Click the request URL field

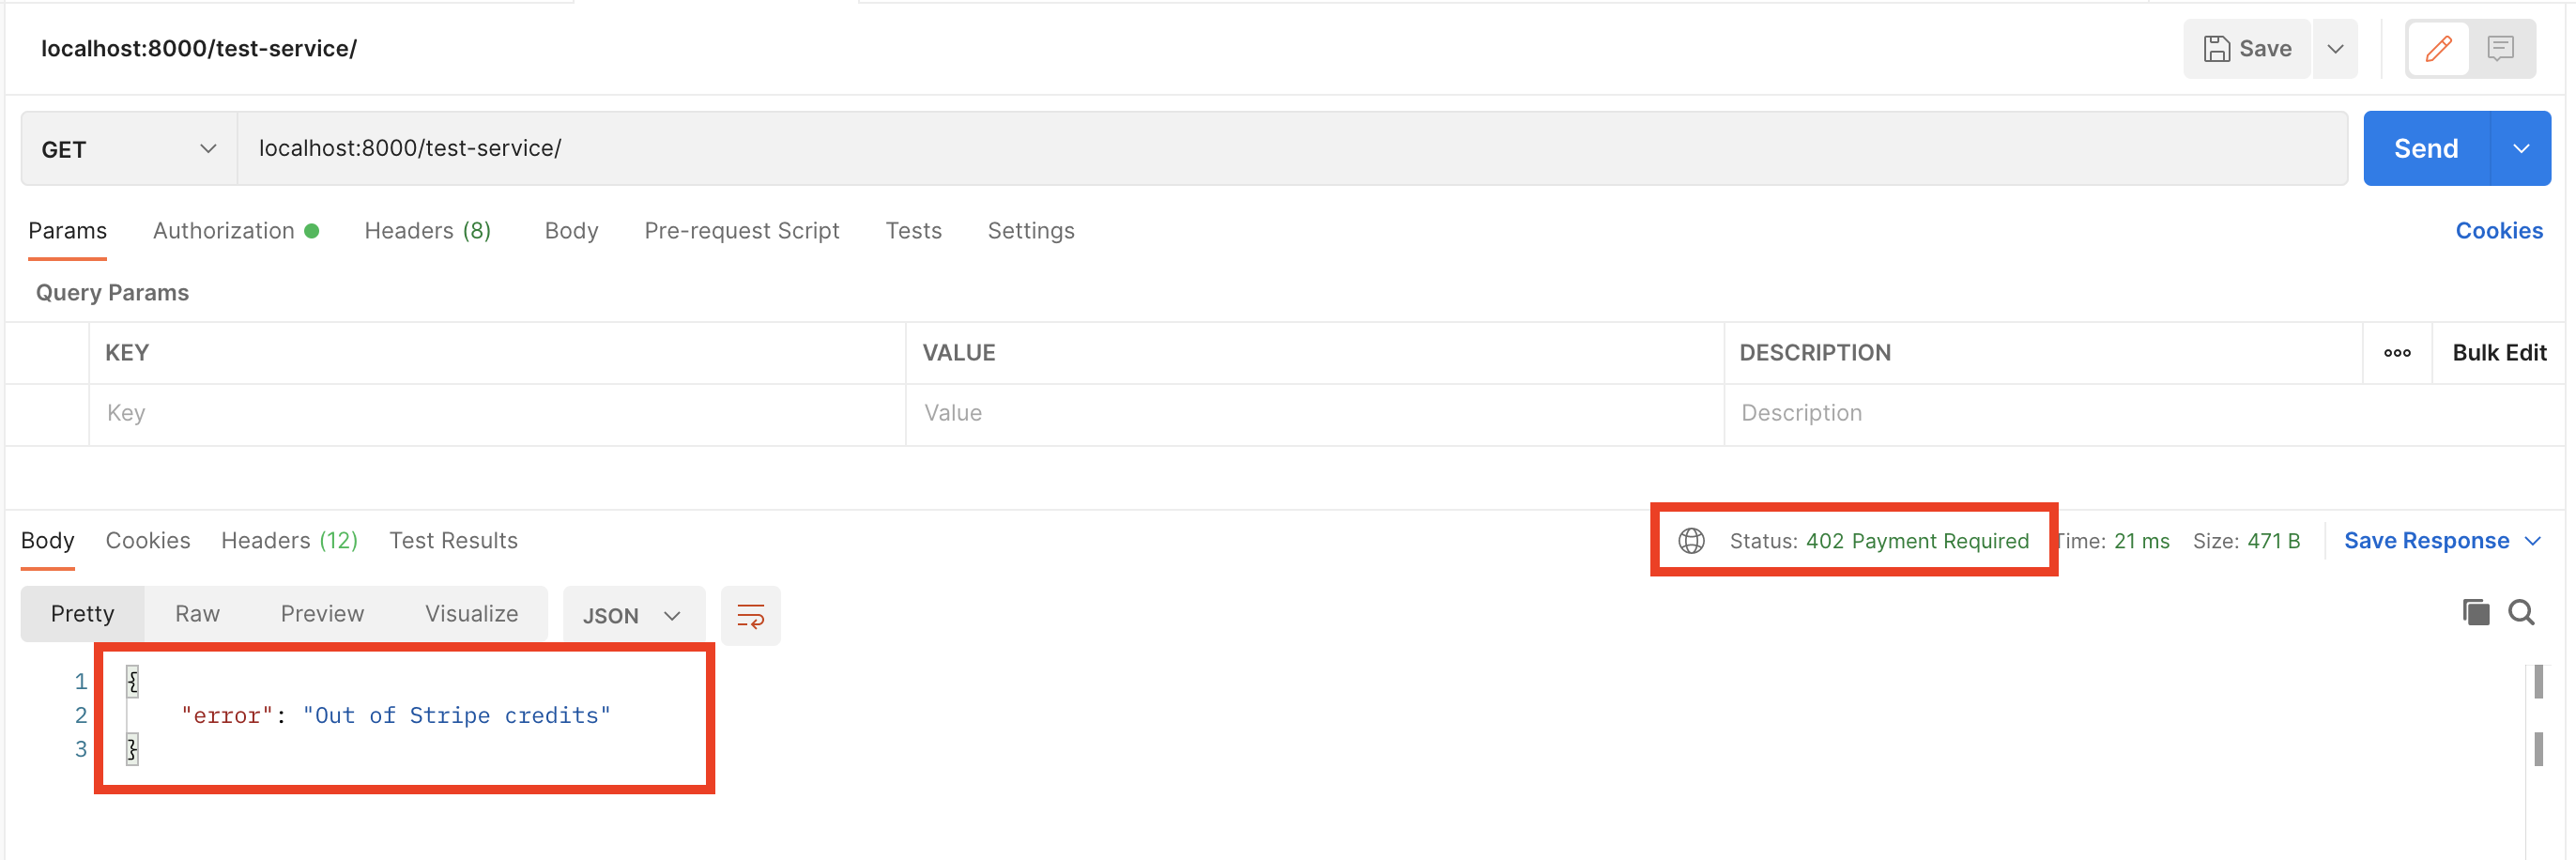(x=1291, y=148)
